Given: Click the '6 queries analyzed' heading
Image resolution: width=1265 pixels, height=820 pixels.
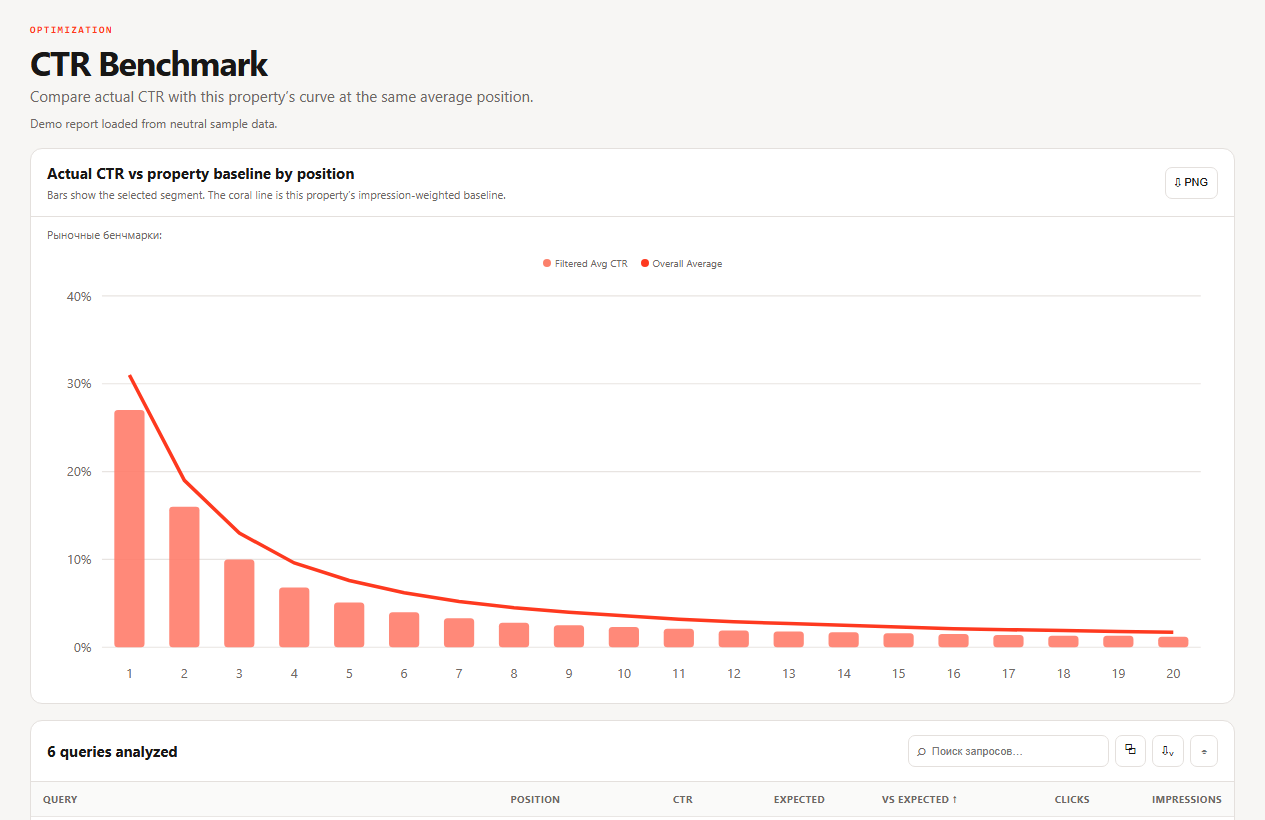Looking at the screenshot, I should pyautogui.click(x=112, y=752).
